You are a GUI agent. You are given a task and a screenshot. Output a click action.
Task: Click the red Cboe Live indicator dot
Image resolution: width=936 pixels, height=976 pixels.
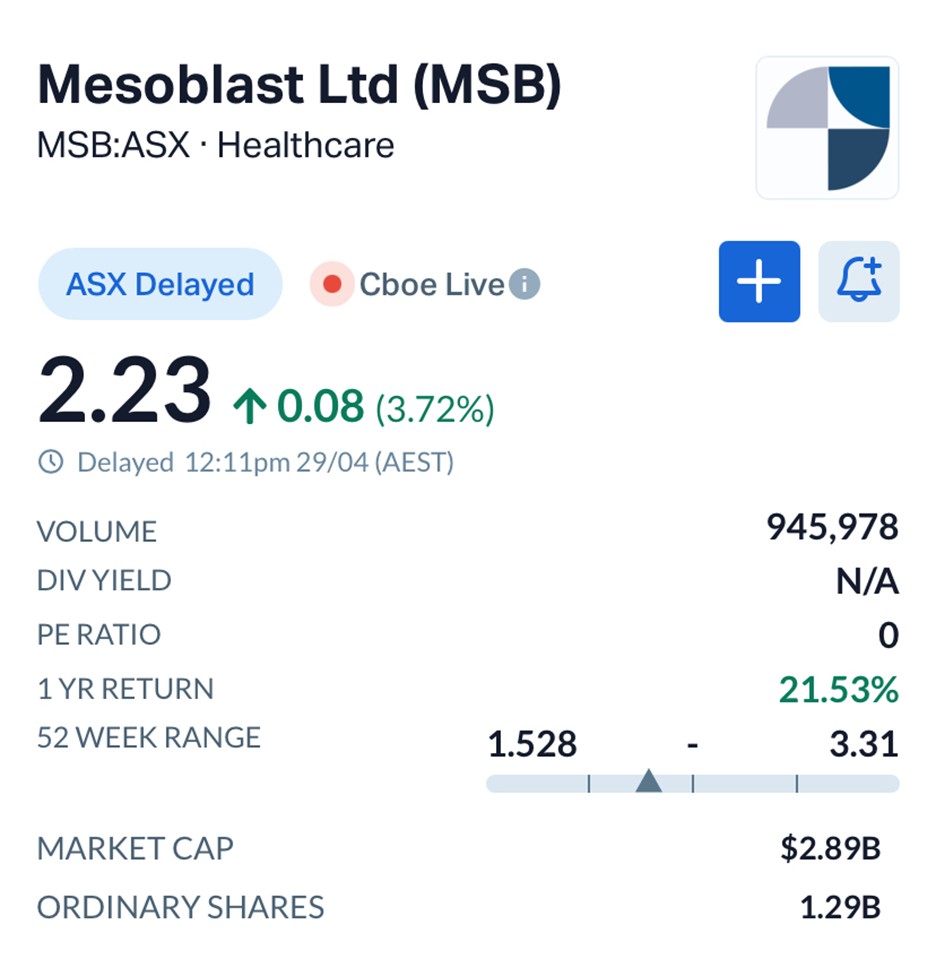point(332,285)
